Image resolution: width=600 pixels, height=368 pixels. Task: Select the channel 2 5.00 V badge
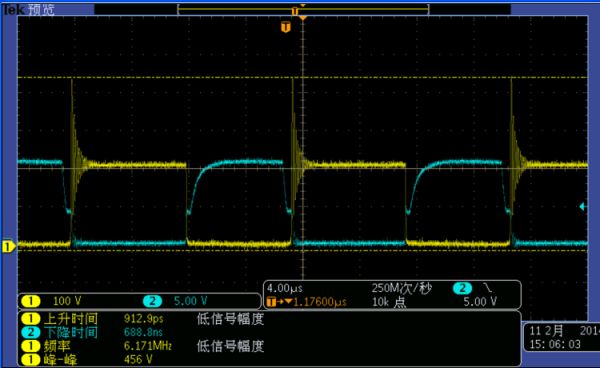click(152, 301)
